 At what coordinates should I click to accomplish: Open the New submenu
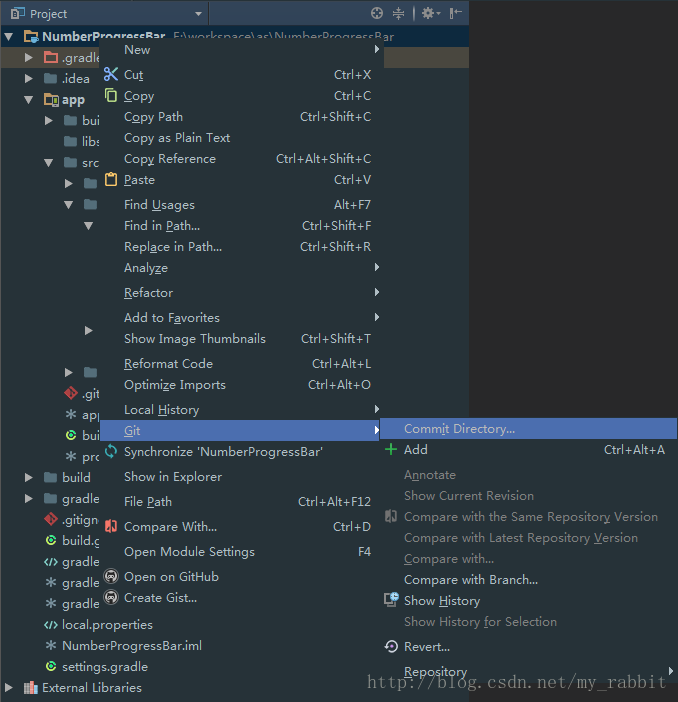(x=241, y=49)
